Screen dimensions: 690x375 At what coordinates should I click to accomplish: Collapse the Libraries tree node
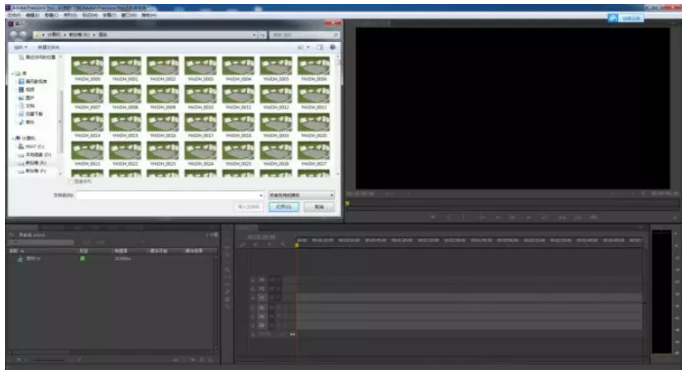coord(13,73)
